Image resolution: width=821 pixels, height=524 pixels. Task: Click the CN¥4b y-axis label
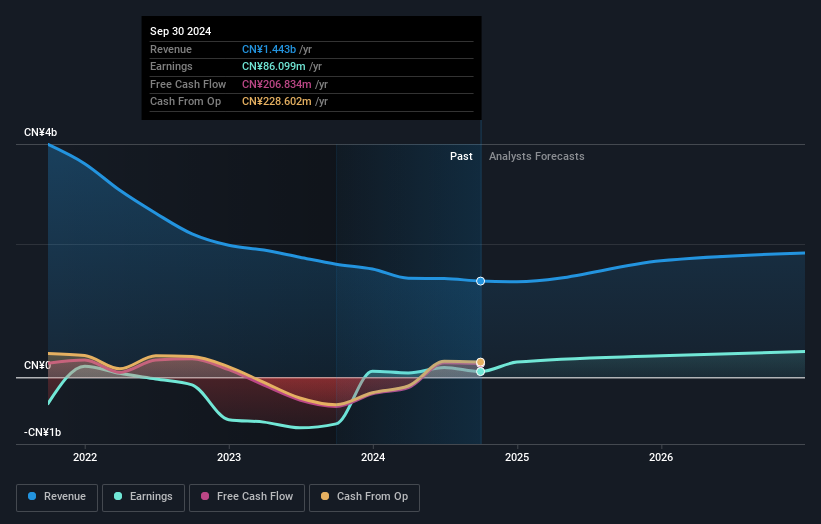point(40,132)
